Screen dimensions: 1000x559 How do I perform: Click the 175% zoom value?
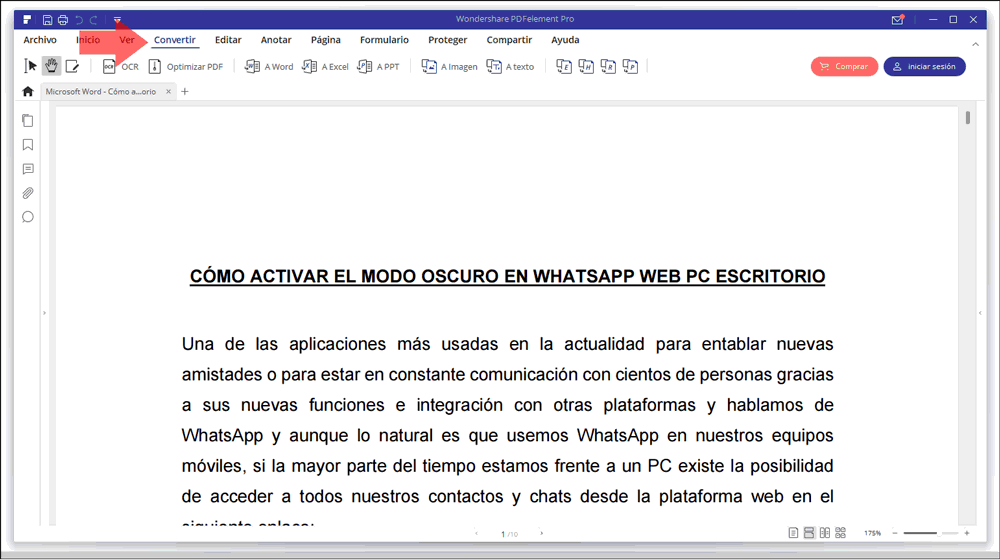pos(872,533)
